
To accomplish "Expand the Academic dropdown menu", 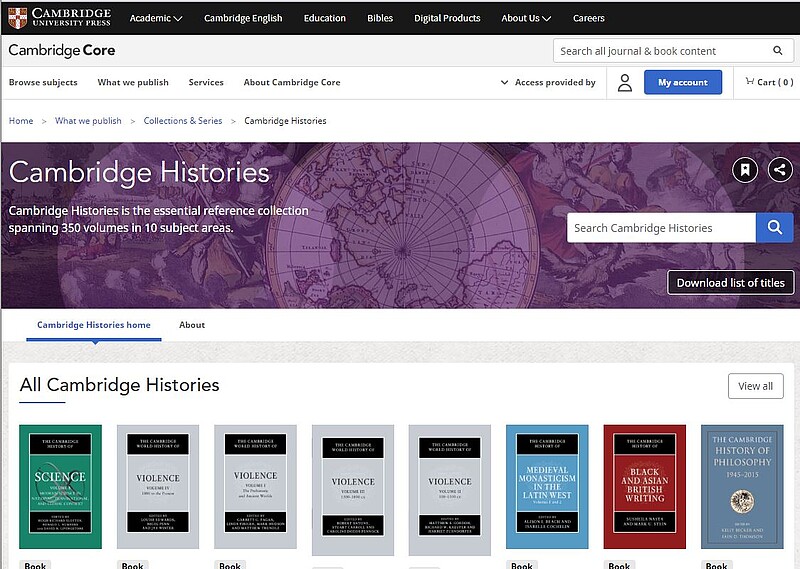I will (156, 18).
